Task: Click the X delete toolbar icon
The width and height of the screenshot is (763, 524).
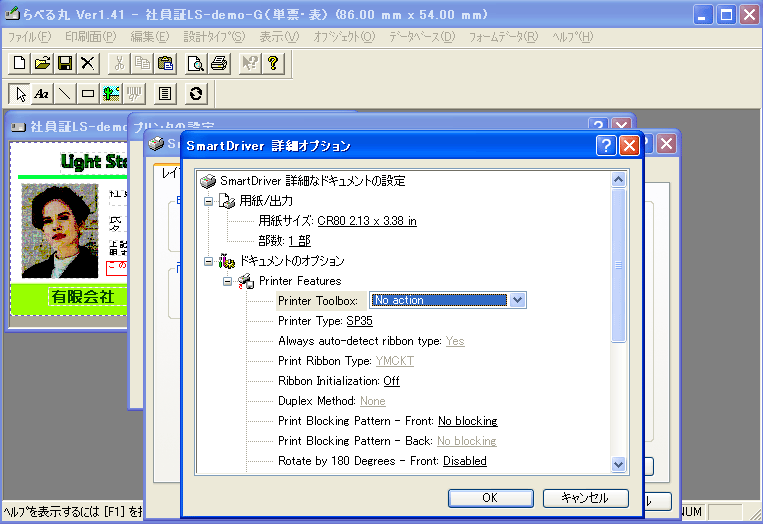Action: [x=88, y=63]
